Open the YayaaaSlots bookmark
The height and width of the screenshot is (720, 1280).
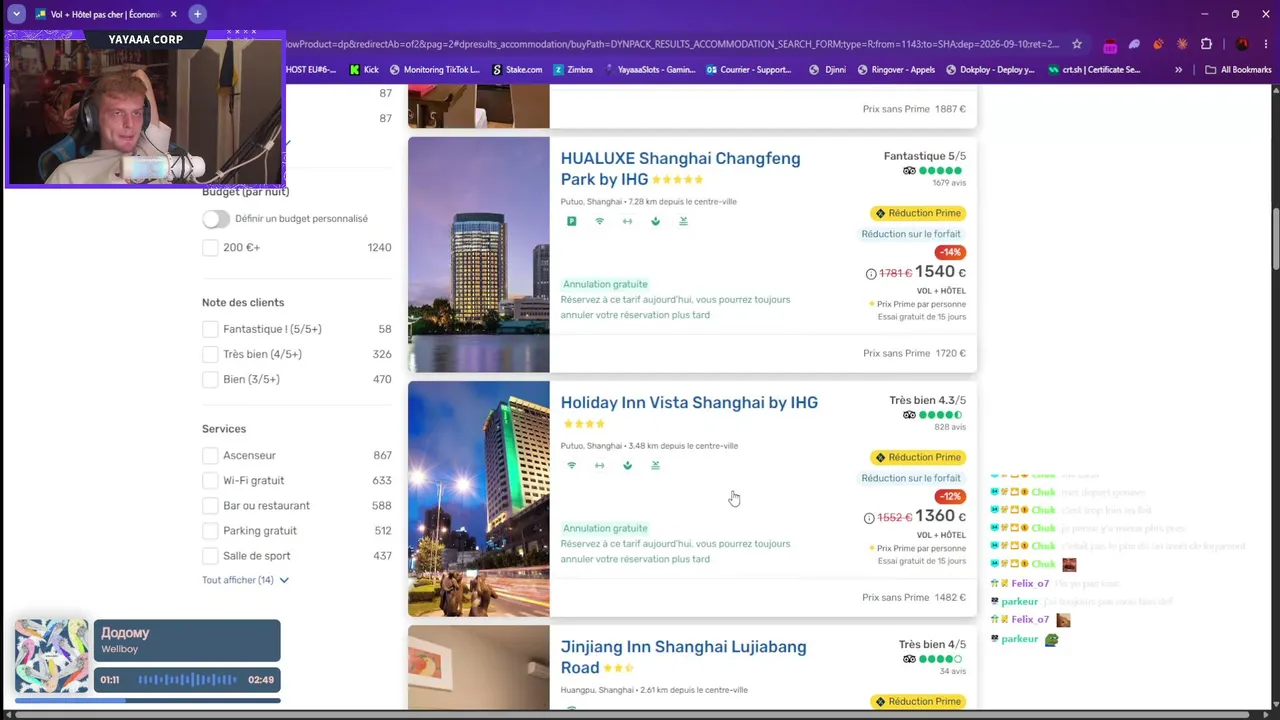click(x=648, y=70)
